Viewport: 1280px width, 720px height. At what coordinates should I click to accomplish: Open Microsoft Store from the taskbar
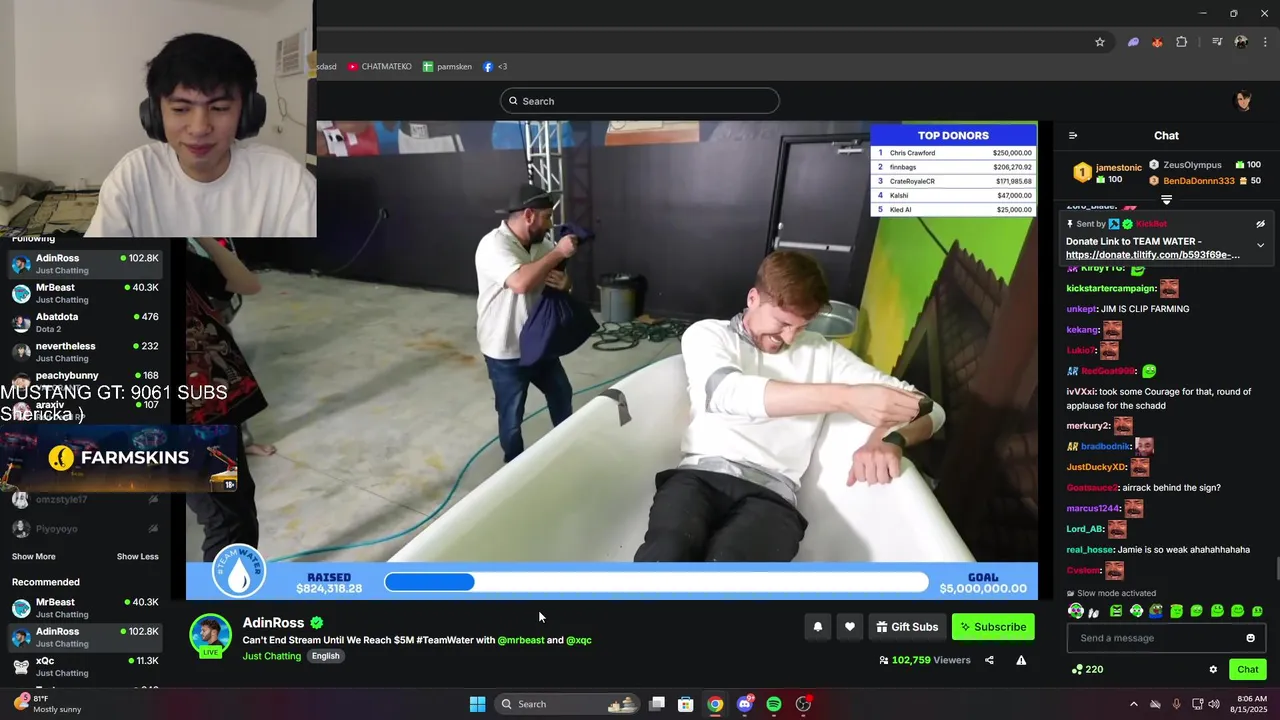pos(686,704)
